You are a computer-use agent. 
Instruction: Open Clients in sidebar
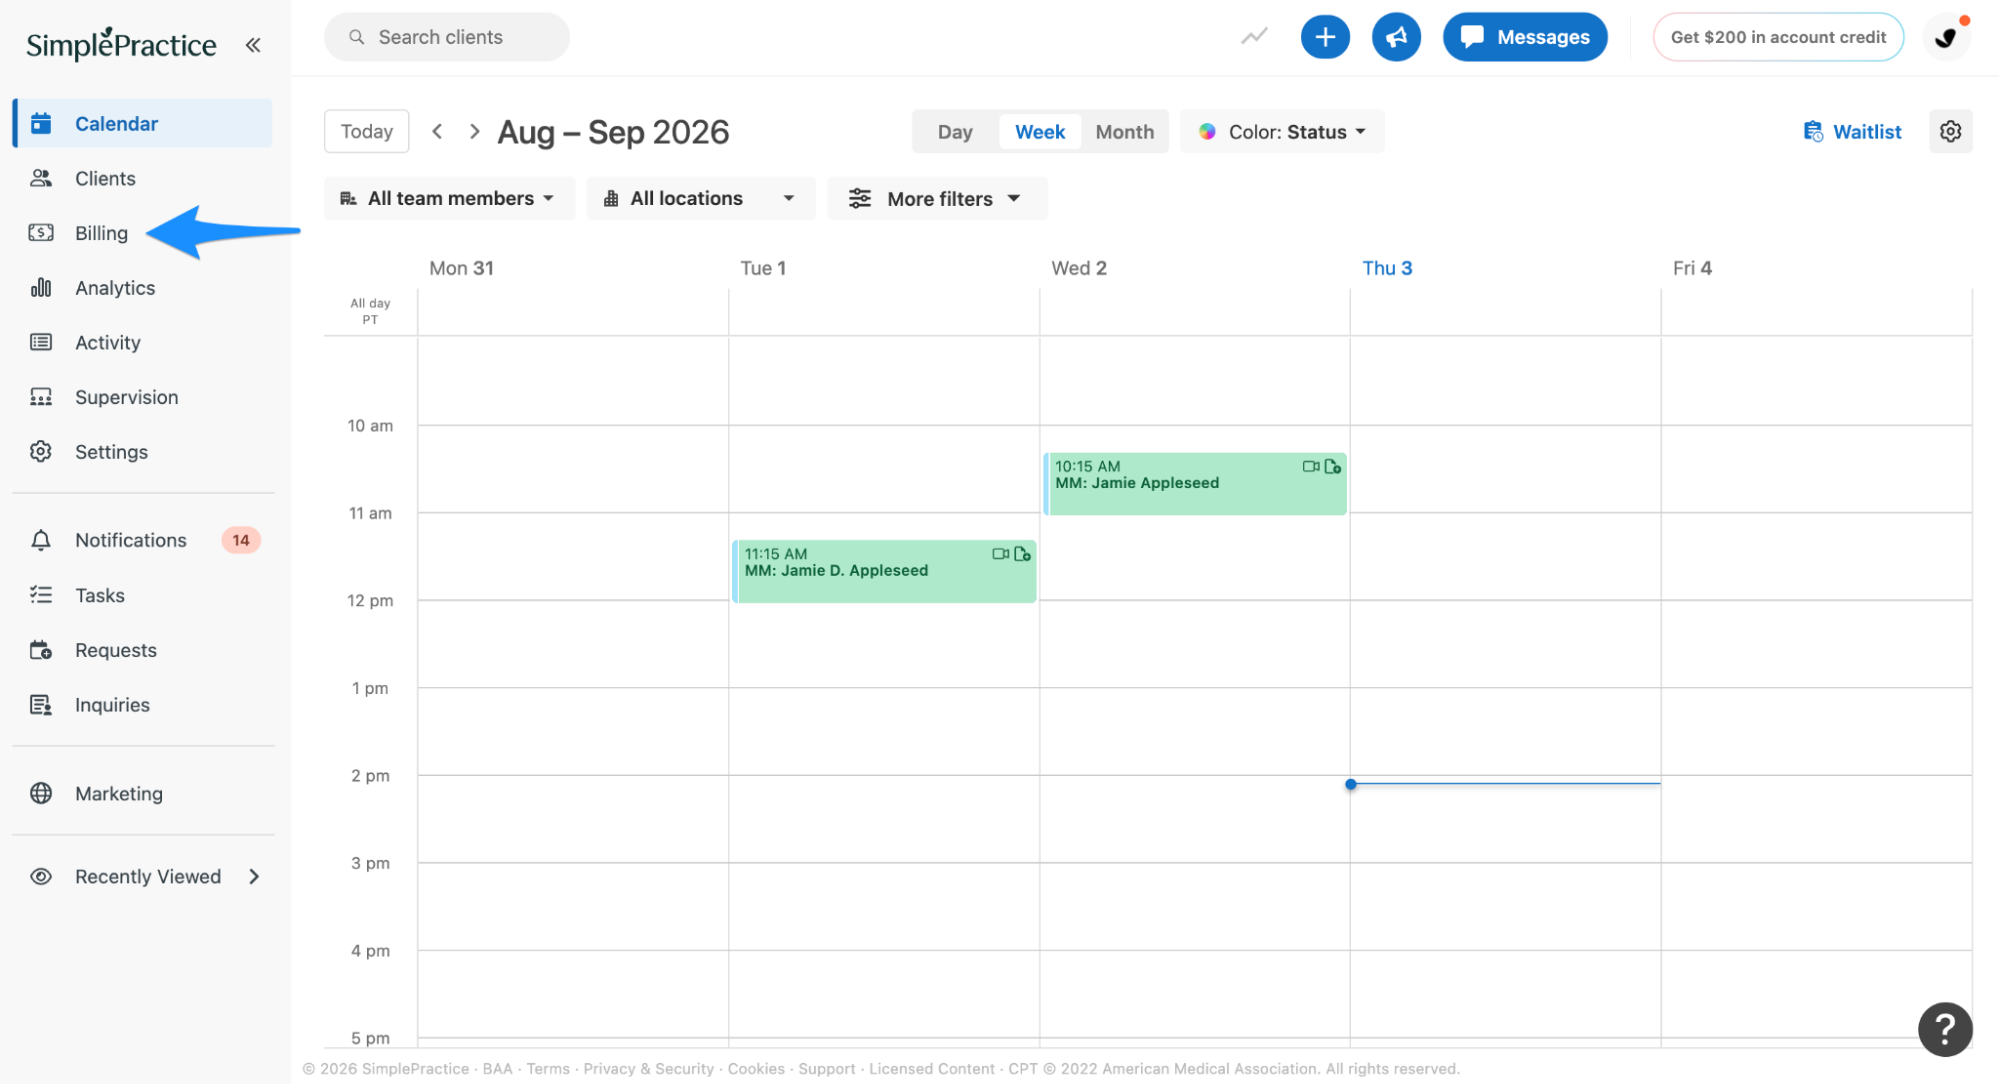point(143,178)
